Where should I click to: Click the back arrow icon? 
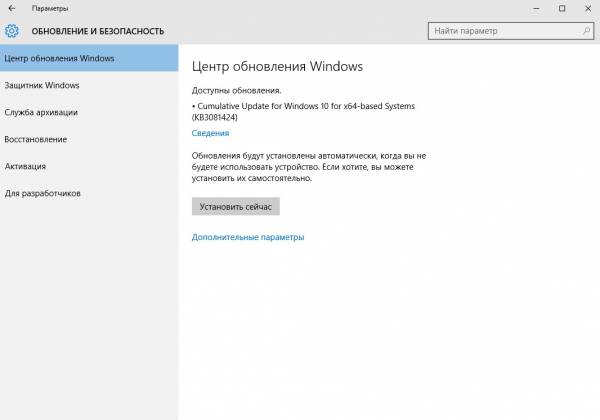12,8
